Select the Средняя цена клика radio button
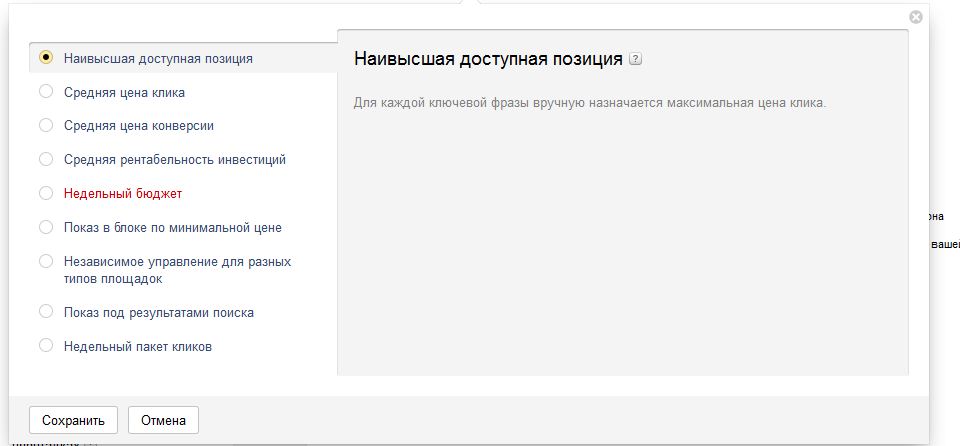This screenshot has width=960, height=446. [45, 92]
